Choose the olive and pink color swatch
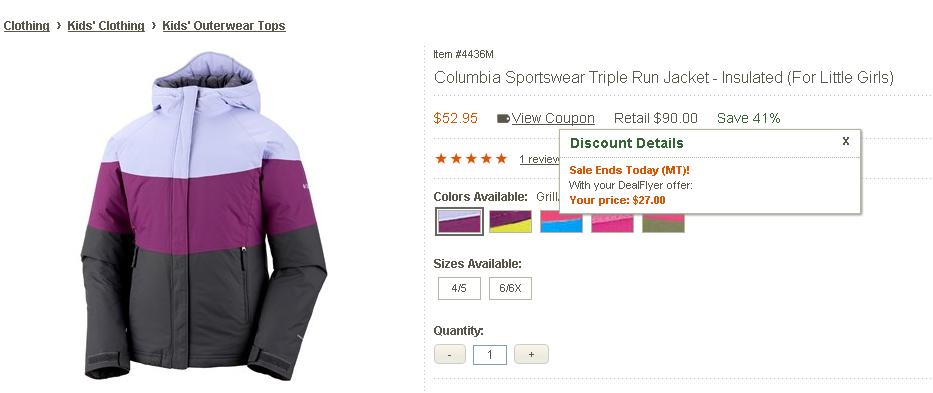This screenshot has width=933, height=393. (x=663, y=223)
